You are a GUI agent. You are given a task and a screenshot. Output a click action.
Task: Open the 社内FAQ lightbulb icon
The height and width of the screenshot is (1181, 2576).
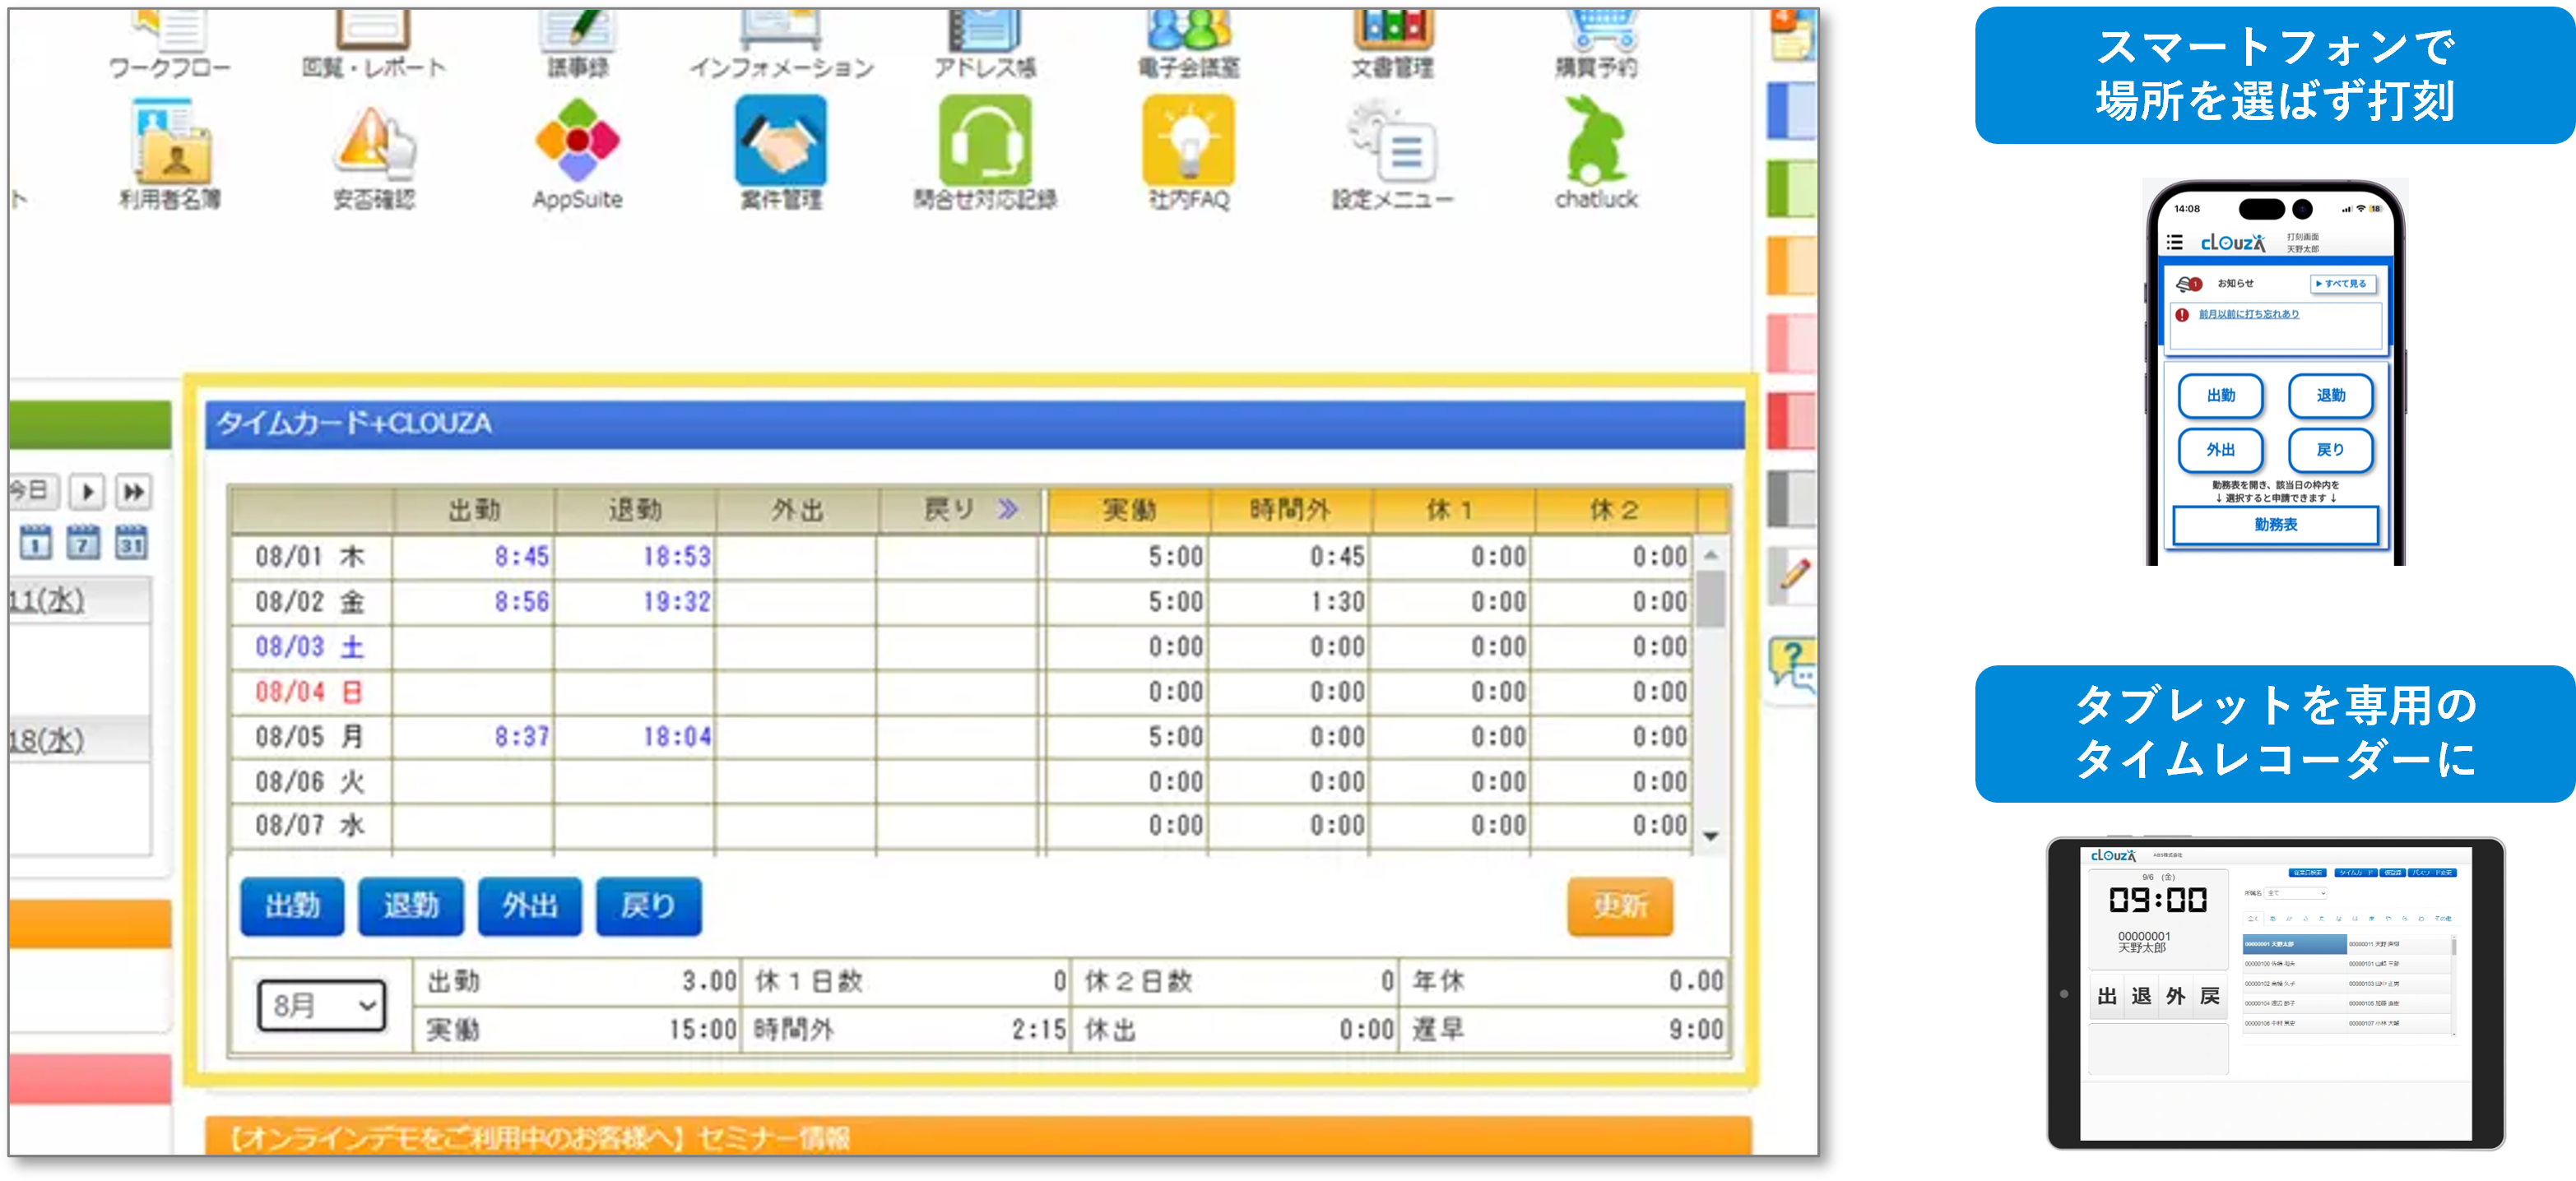(x=1188, y=153)
